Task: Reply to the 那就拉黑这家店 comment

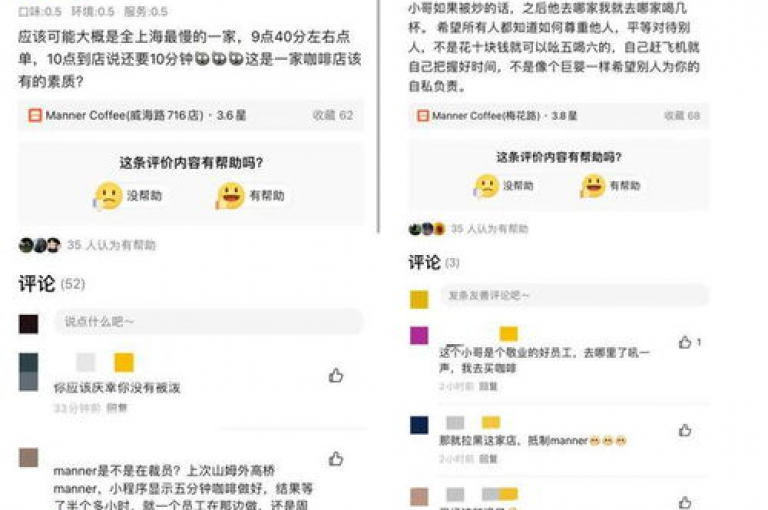Action: (x=488, y=459)
